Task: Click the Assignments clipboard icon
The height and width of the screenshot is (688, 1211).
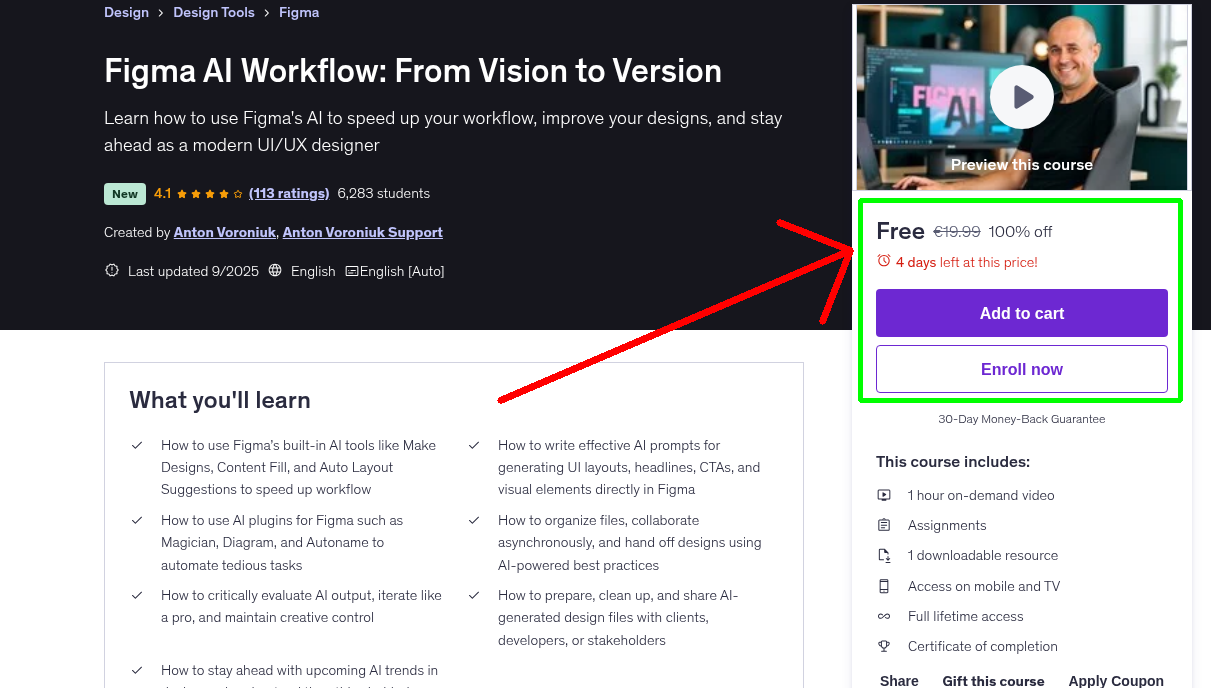Action: 884,525
